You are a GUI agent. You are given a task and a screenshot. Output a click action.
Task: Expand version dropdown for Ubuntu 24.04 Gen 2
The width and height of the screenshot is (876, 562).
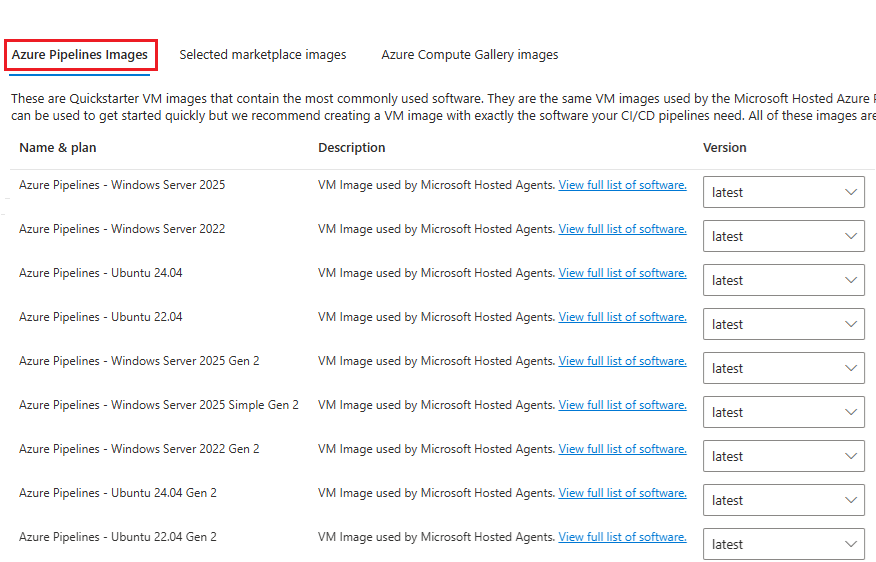tap(783, 500)
